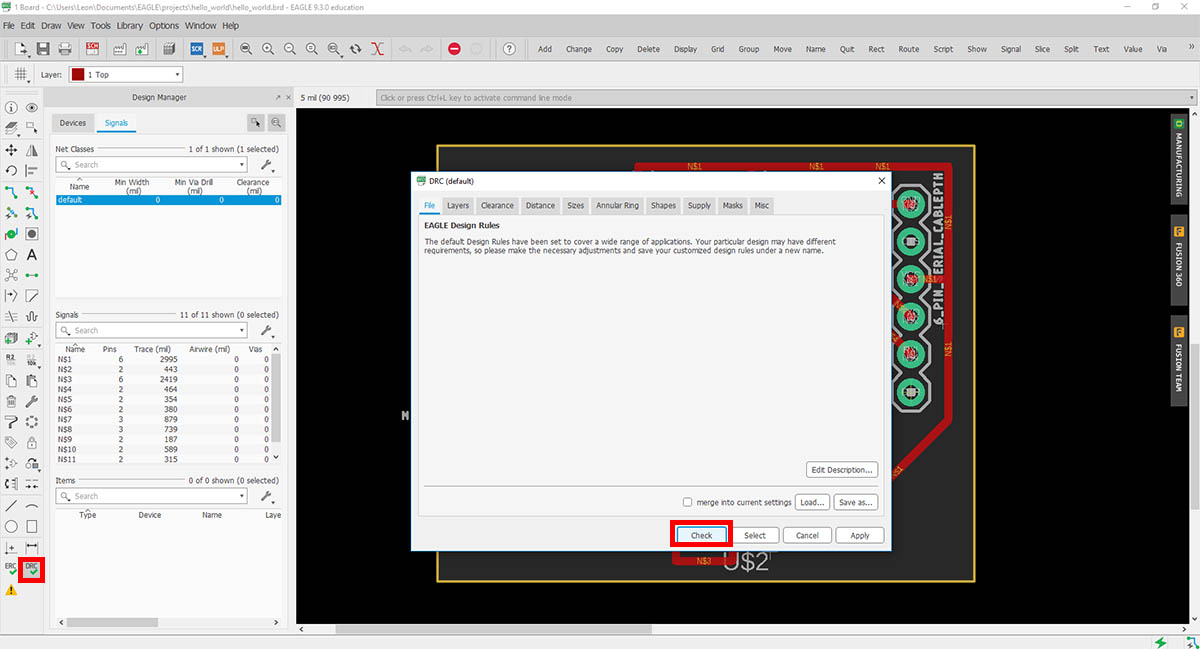Select the Rotate tool

[x=11, y=171]
